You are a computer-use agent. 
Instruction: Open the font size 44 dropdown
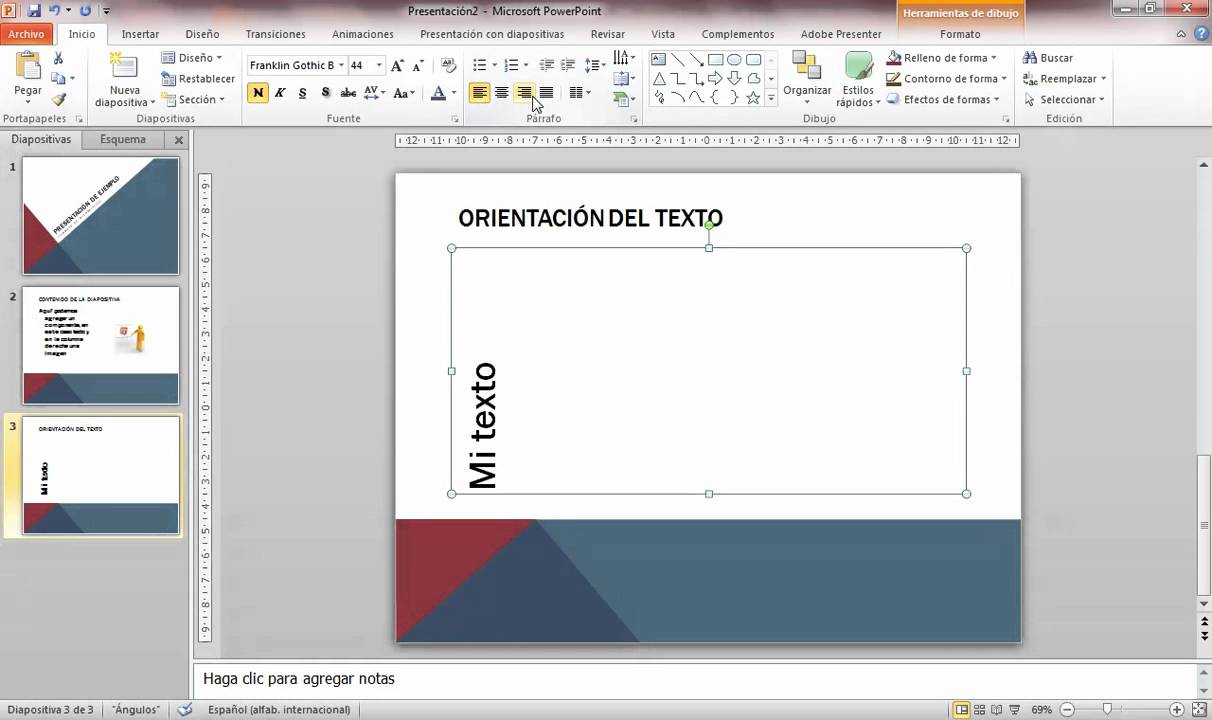[x=379, y=65]
